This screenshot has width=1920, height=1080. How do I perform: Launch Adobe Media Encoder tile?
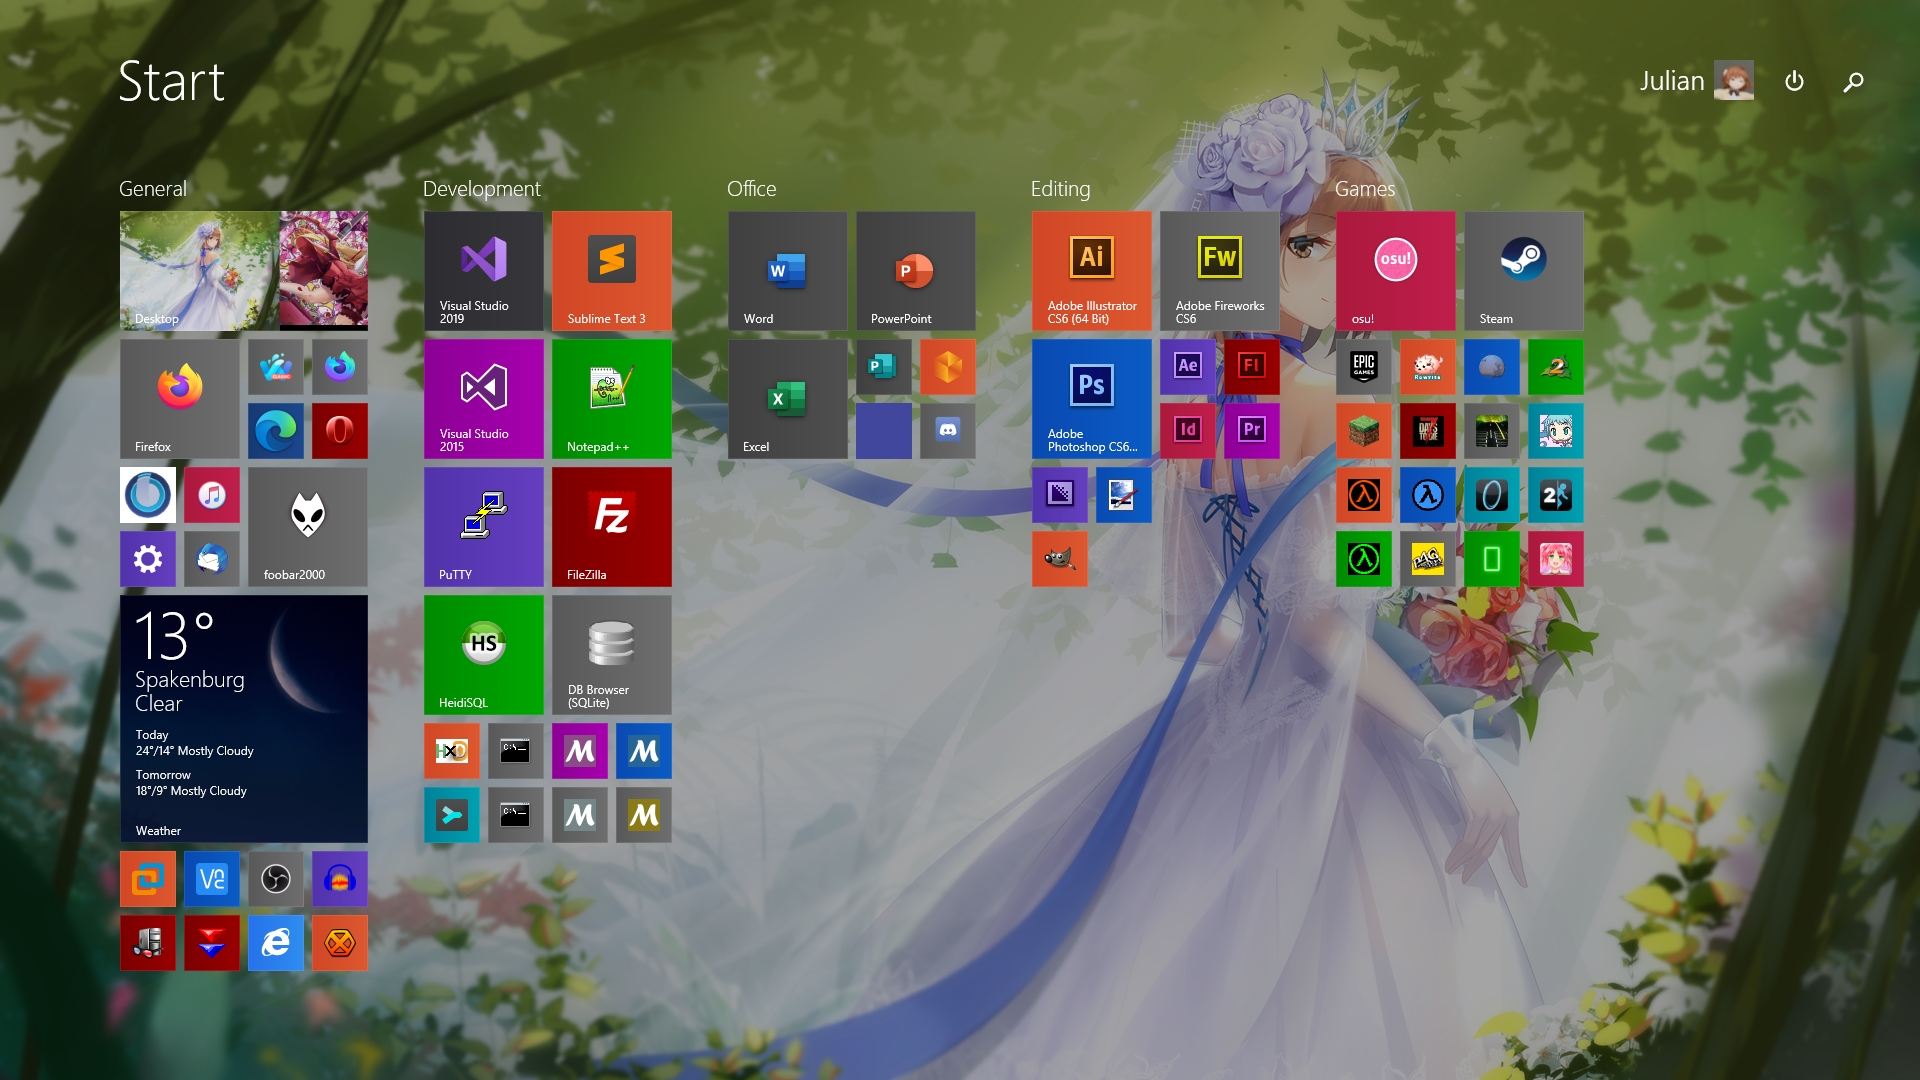tap(1060, 495)
